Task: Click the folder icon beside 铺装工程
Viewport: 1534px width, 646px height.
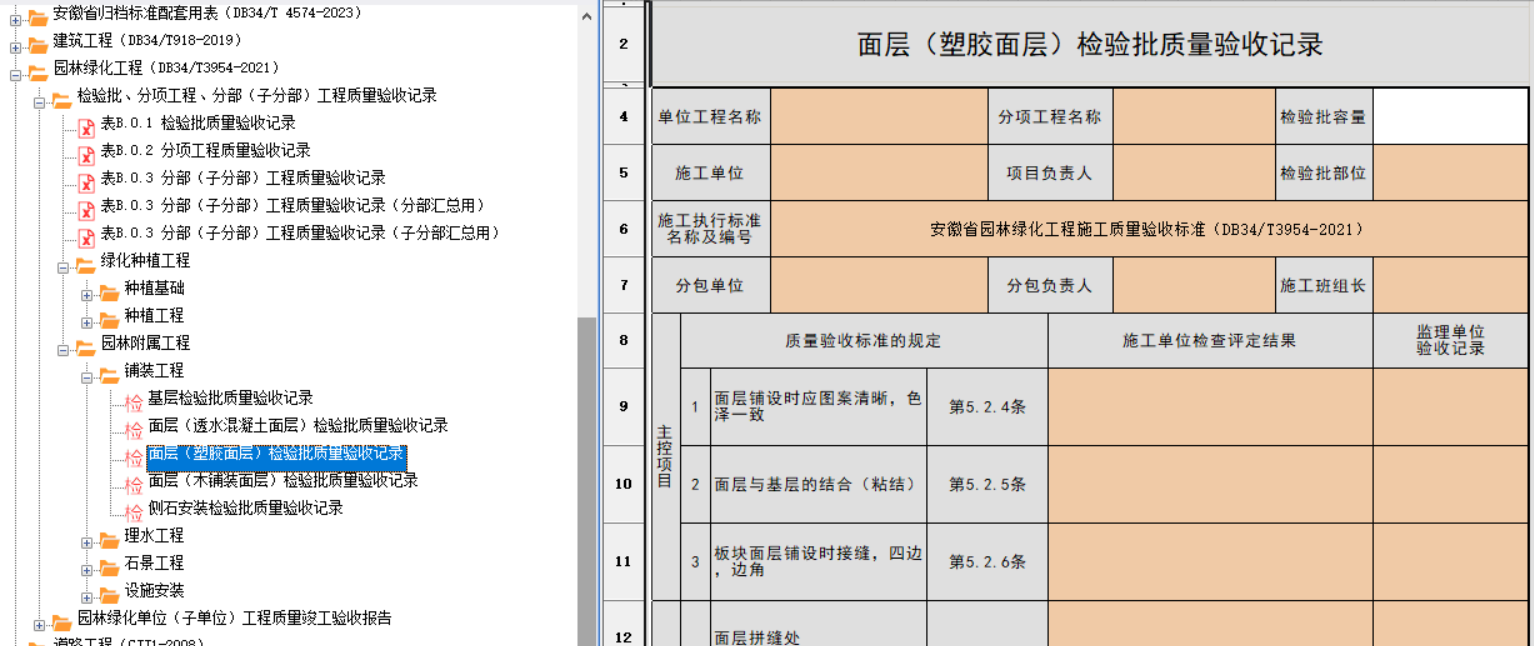Action: [110, 374]
